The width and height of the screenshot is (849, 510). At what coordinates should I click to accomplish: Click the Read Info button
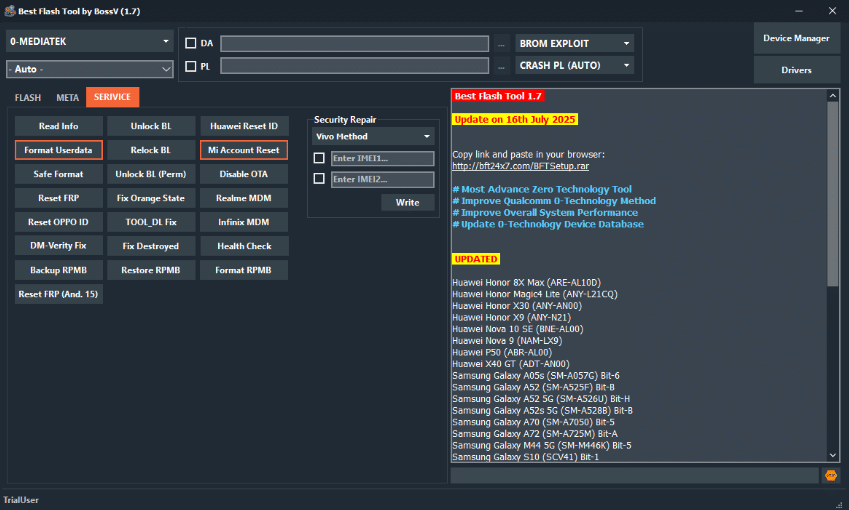coord(58,126)
